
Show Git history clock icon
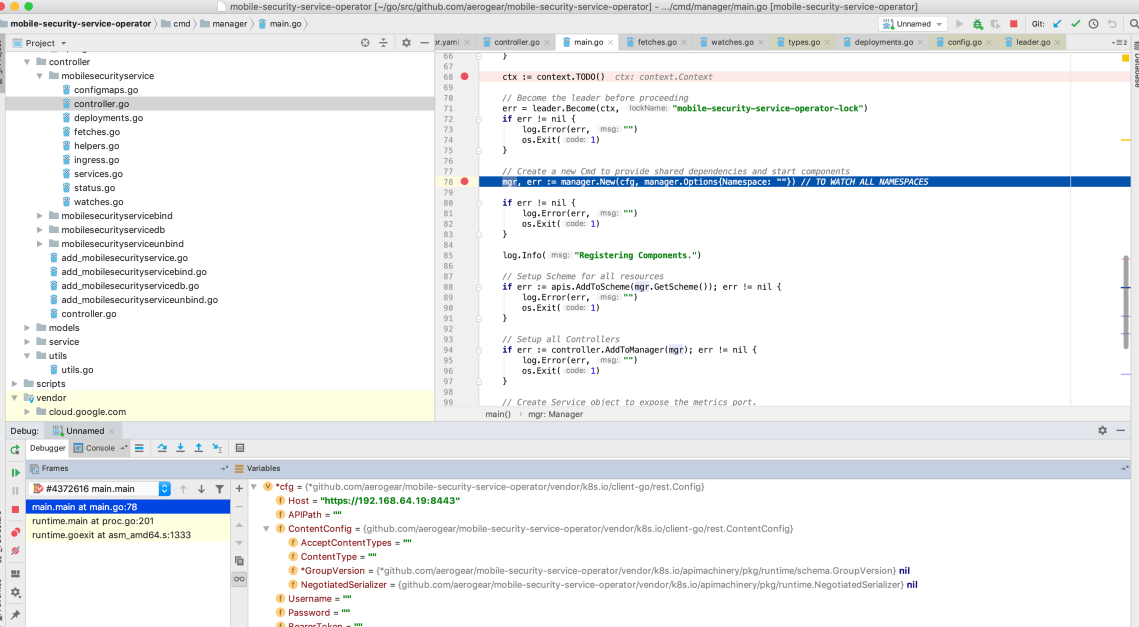(x=1093, y=24)
